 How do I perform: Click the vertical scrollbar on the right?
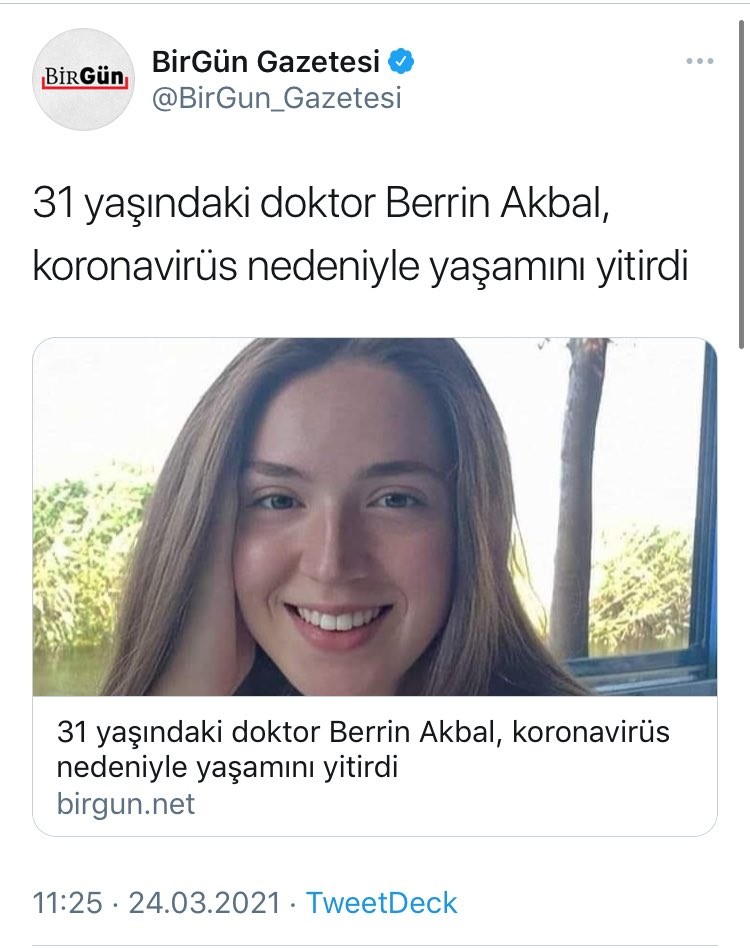coord(742,184)
